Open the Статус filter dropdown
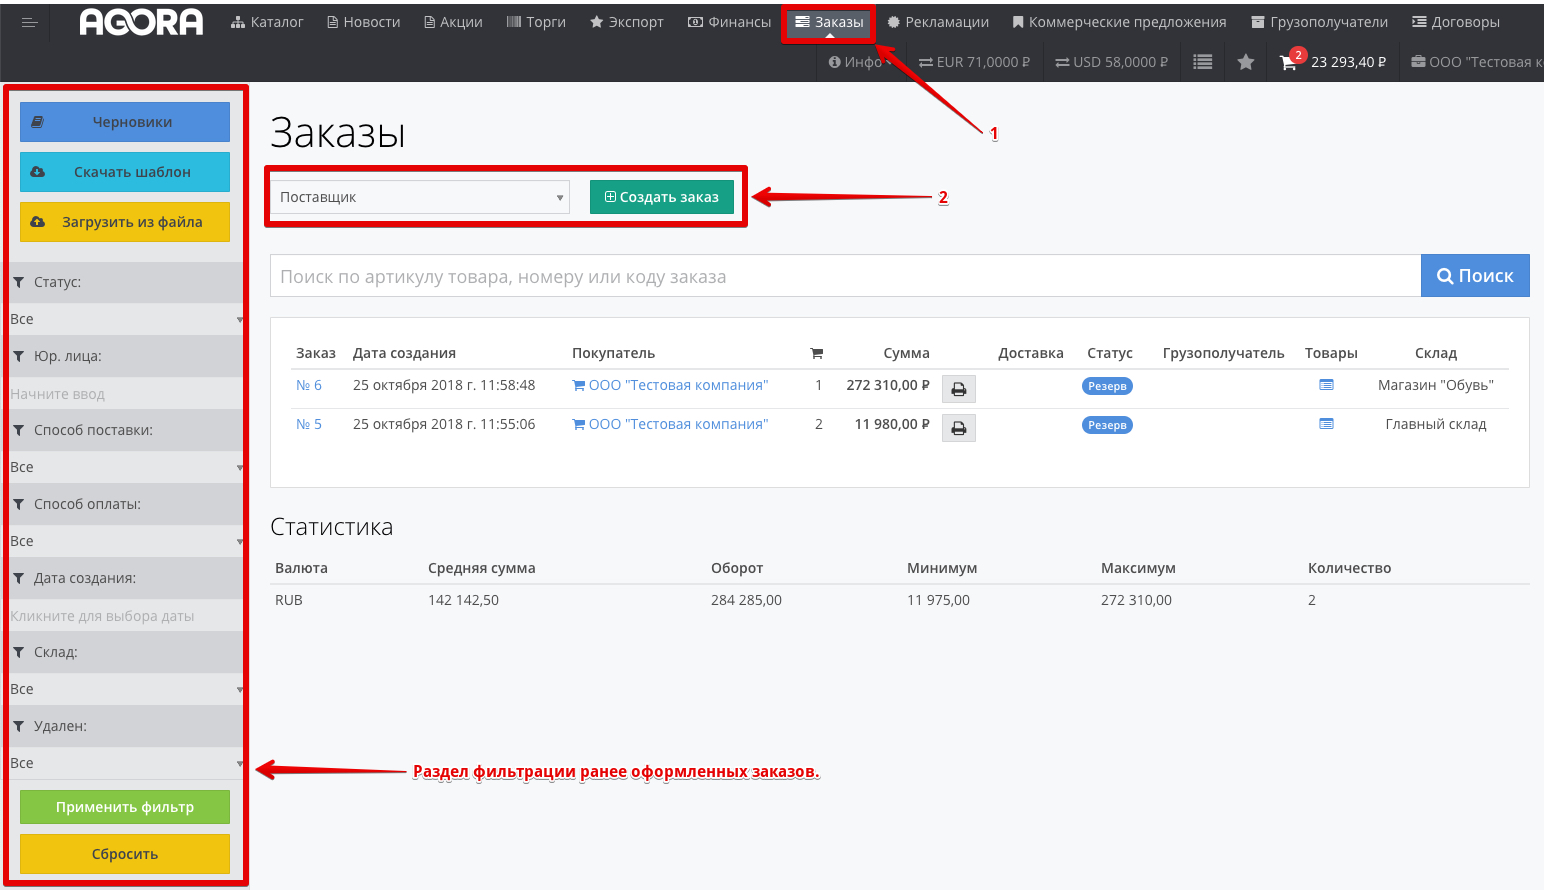Screen dimensions: 1544x890 125,319
